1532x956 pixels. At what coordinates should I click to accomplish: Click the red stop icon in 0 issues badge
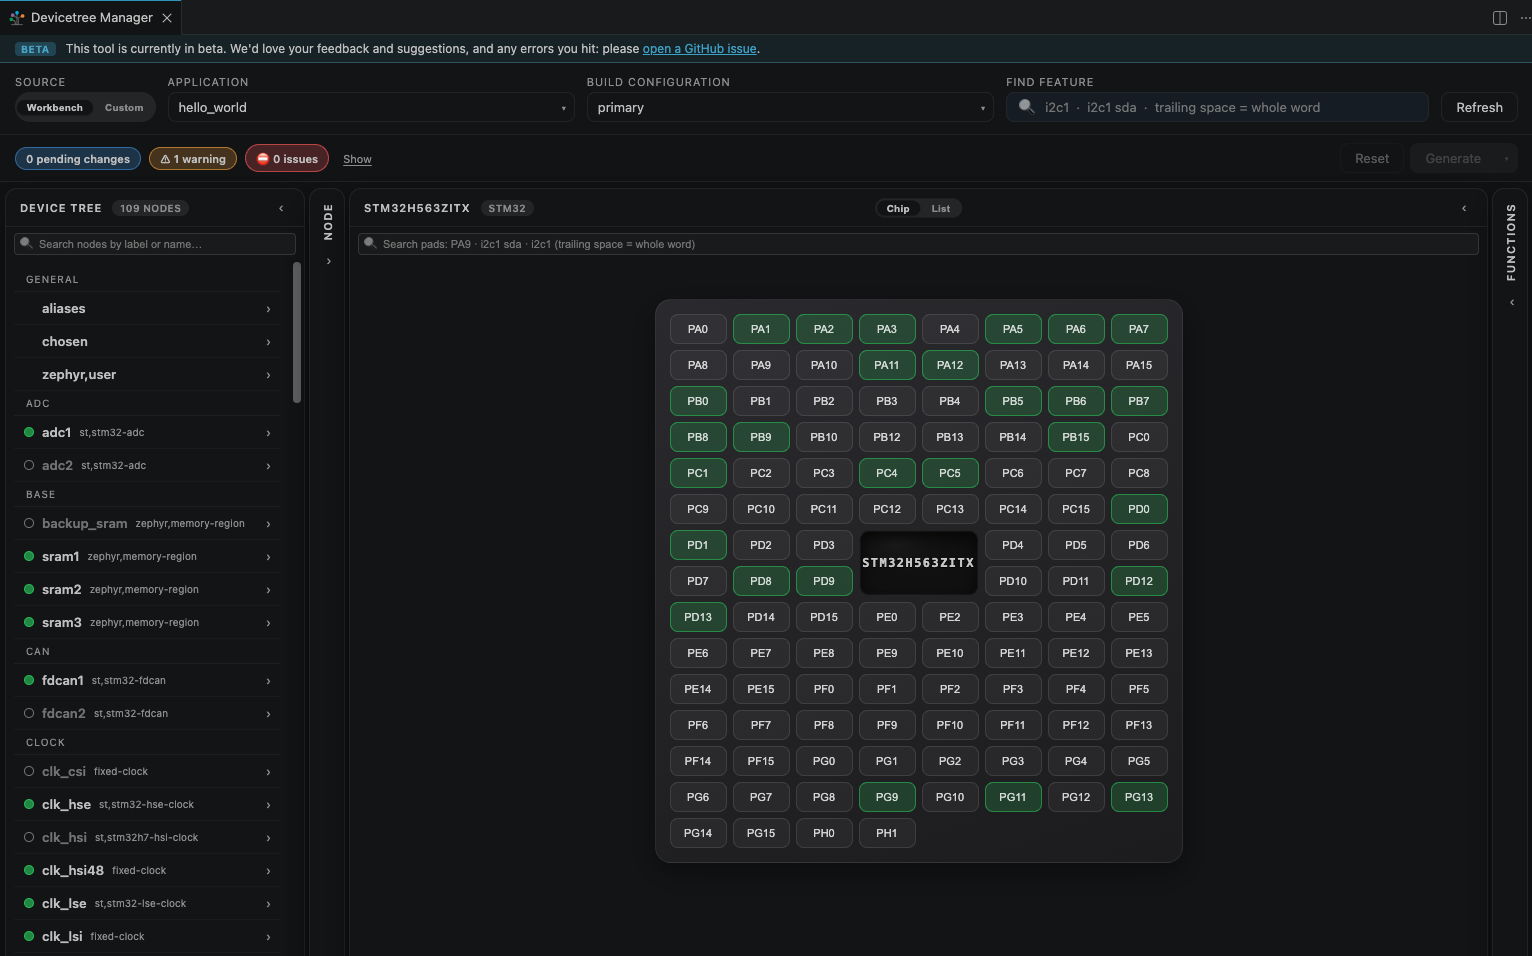tap(263, 159)
